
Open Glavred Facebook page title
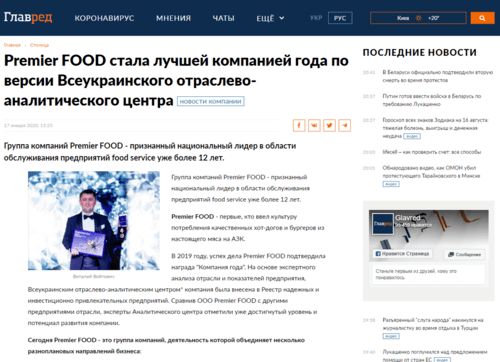(408, 218)
